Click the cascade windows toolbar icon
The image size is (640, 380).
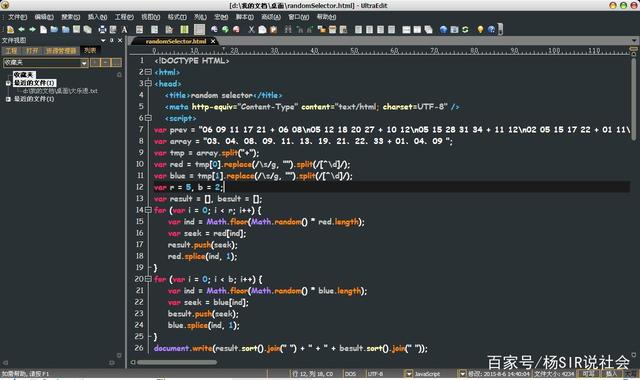tap(428, 29)
